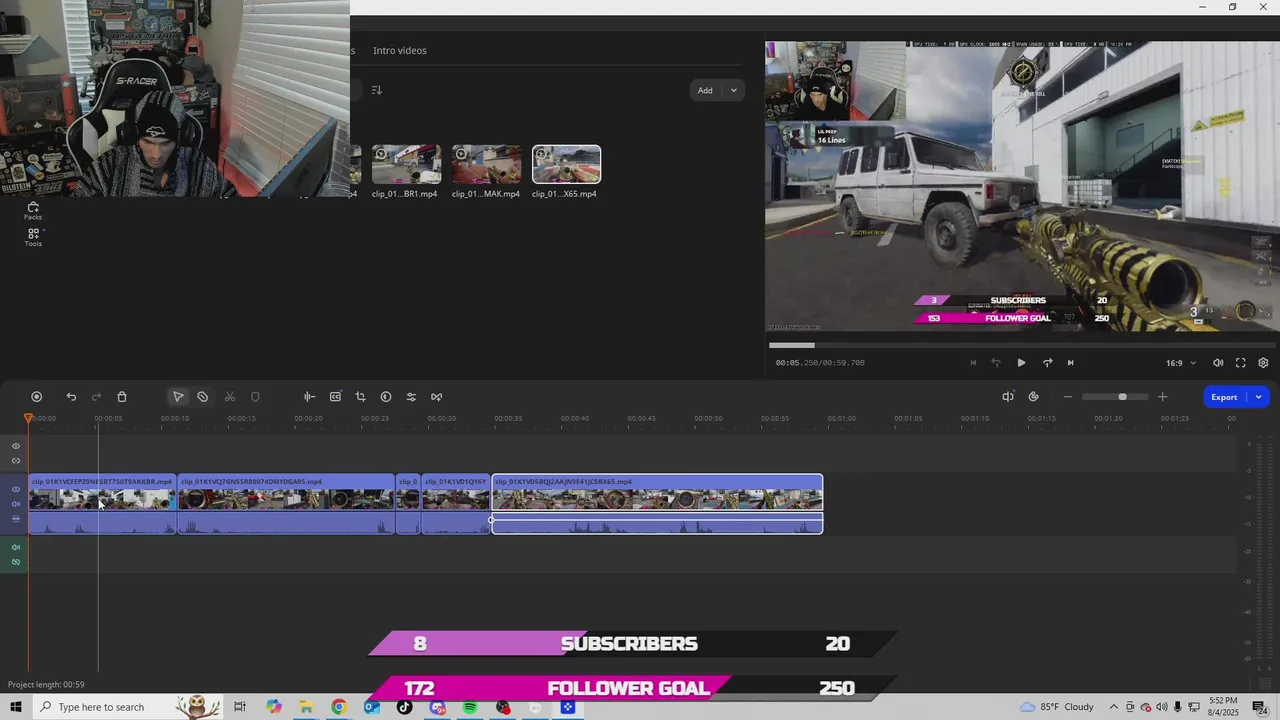Open the 16:9 aspect ratio dropdown
Screen dimensions: 1280x720
(x=1180, y=363)
